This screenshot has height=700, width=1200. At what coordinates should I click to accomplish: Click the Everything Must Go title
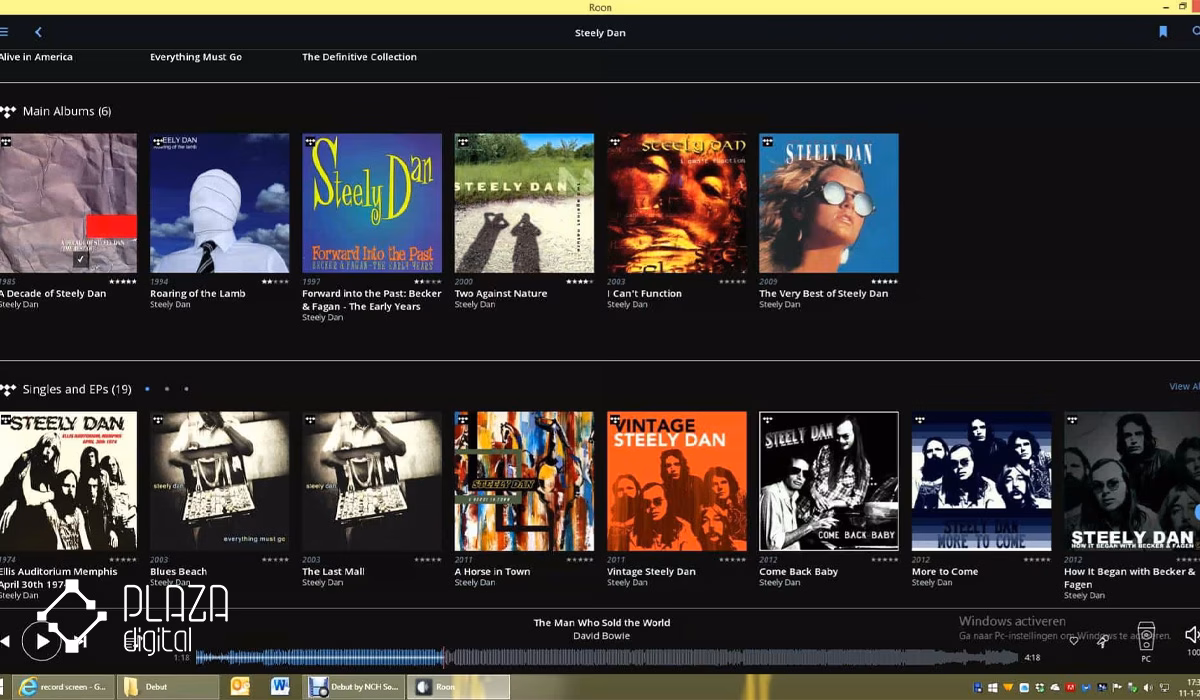tap(196, 57)
